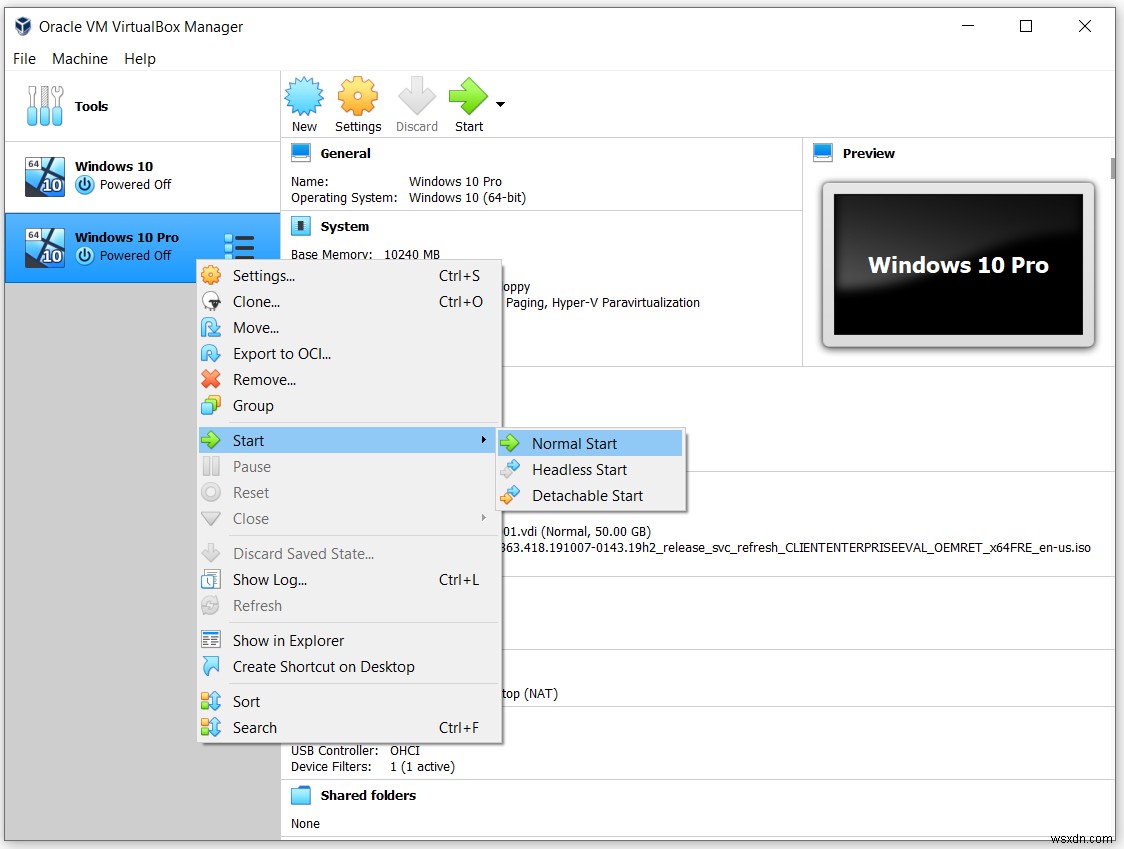Click the Tools section icon
Screen dimensions: 1124x849
click(x=44, y=105)
